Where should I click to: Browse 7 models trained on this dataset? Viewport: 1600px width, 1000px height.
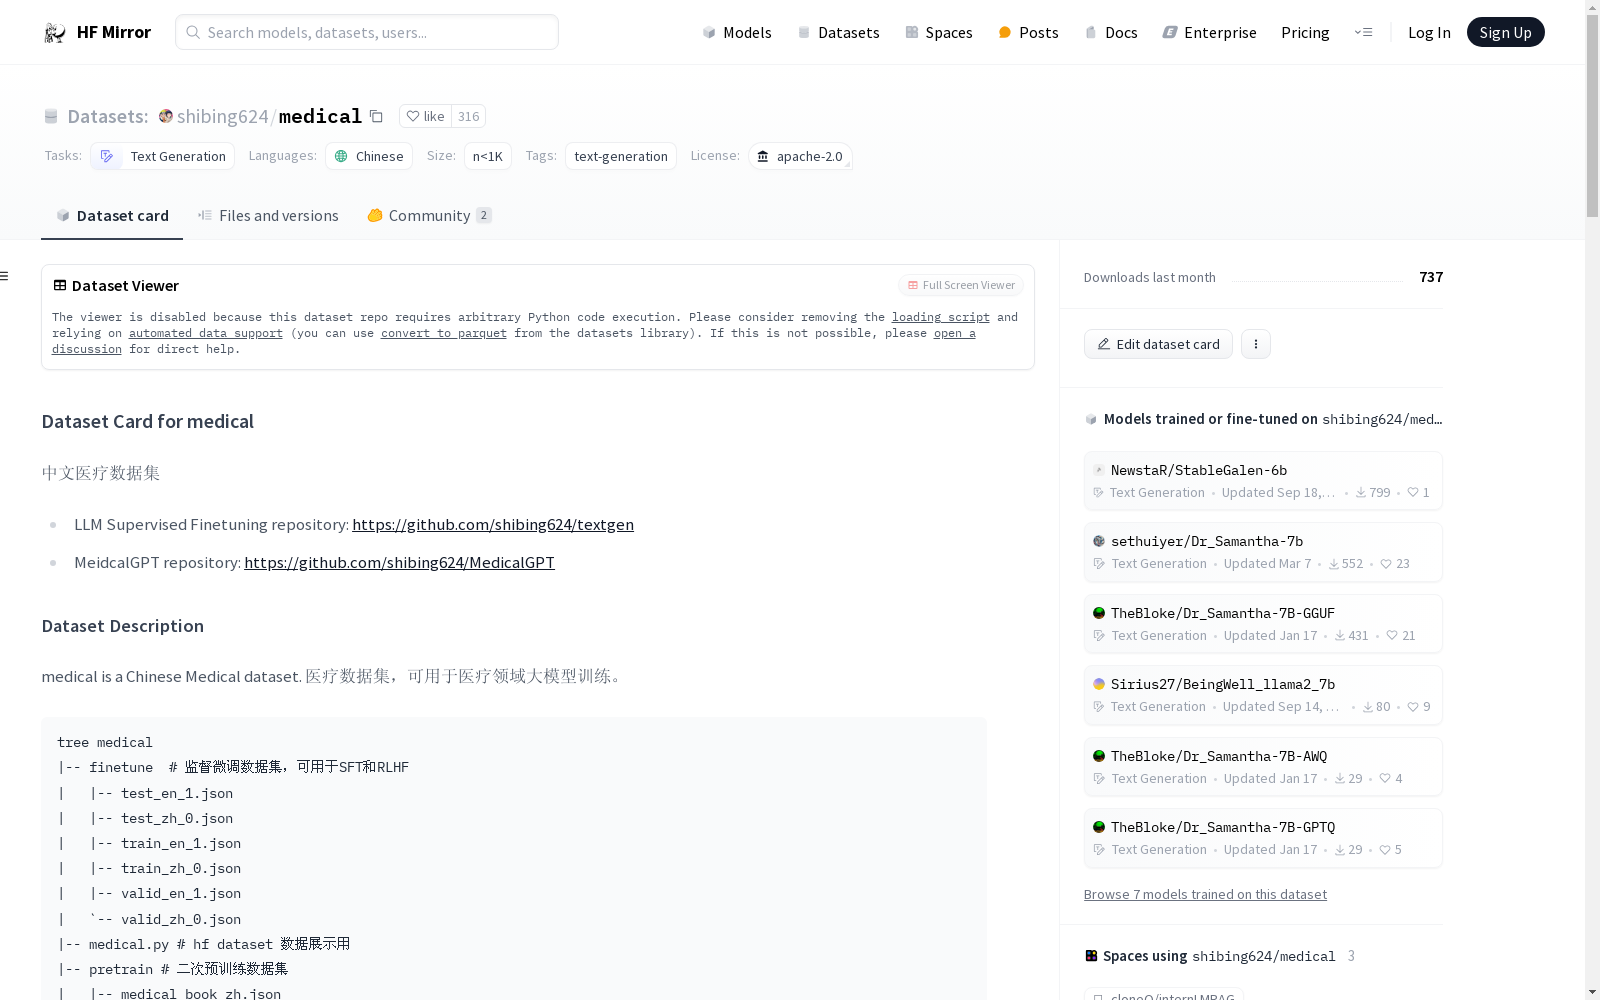tap(1205, 894)
